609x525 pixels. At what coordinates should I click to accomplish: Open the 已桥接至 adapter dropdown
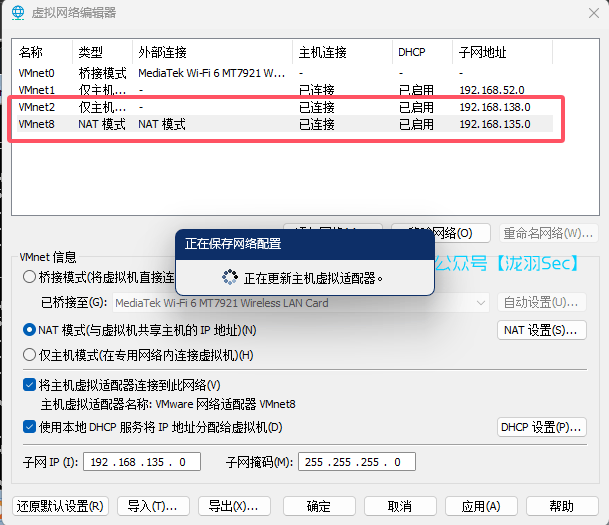pos(301,303)
